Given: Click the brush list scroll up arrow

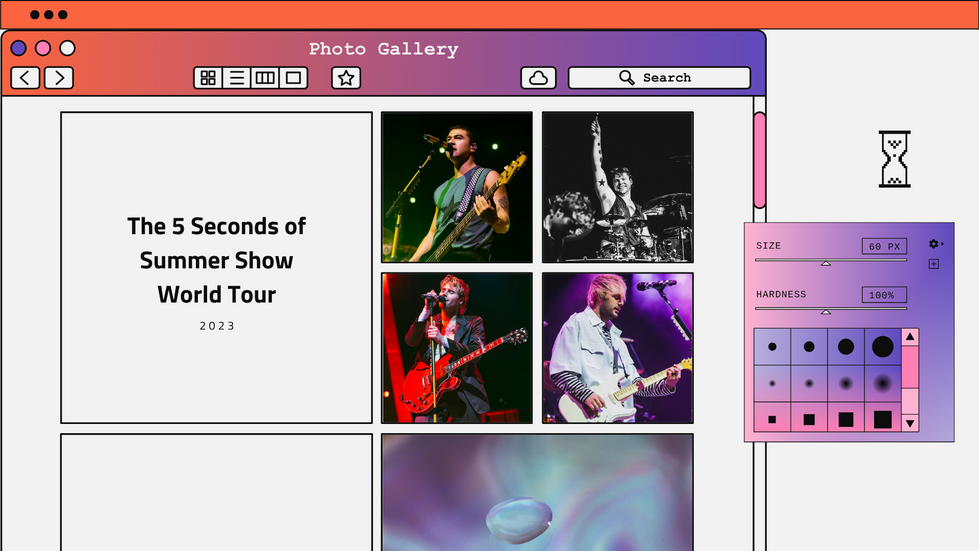Looking at the screenshot, I should pyautogui.click(x=910, y=337).
